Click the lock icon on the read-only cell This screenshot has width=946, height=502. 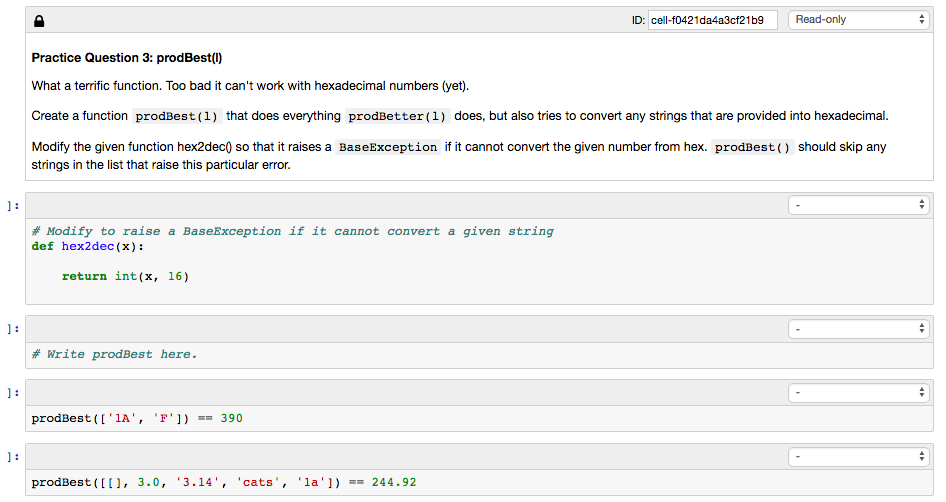pyautogui.click(x=39, y=21)
